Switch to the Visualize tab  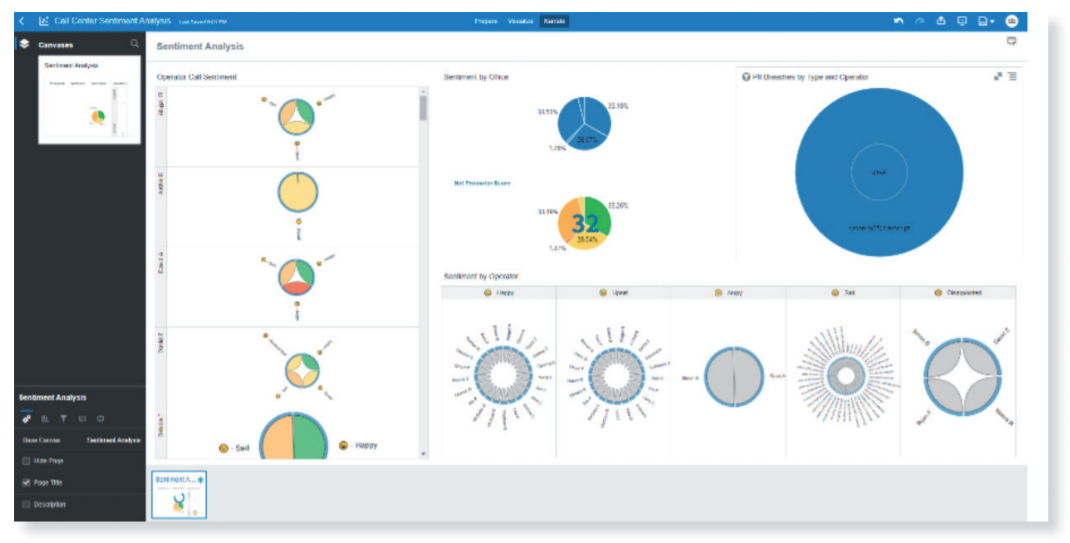pyautogui.click(x=520, y=21)
